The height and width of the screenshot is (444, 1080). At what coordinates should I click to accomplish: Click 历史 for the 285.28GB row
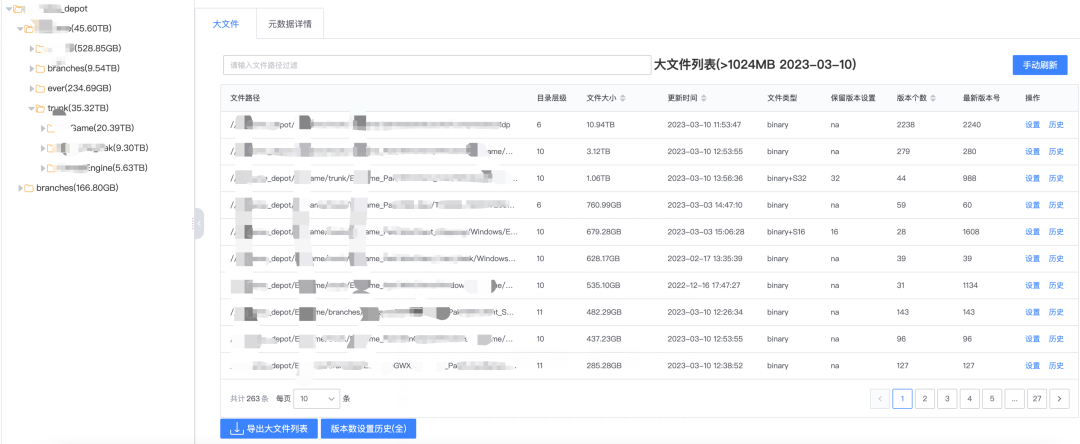tap(1056, 366)
